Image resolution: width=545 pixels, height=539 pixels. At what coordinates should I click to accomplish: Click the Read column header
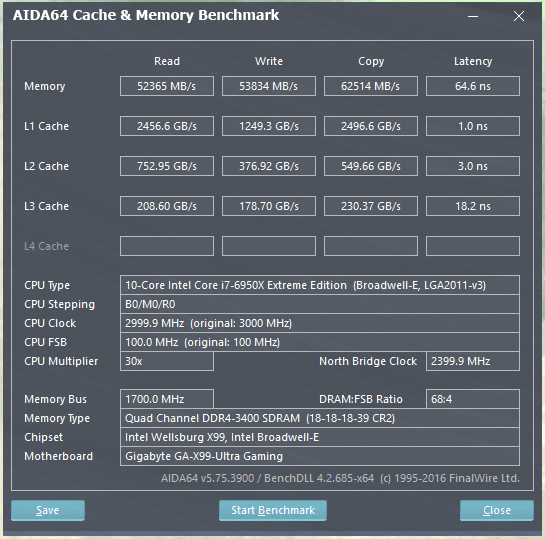pos(167,61)
